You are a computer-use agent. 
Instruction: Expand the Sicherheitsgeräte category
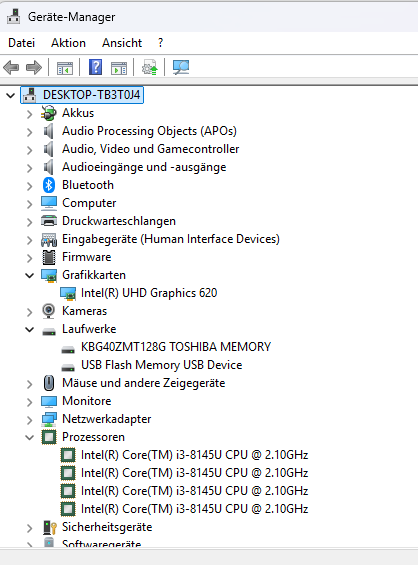30,529
